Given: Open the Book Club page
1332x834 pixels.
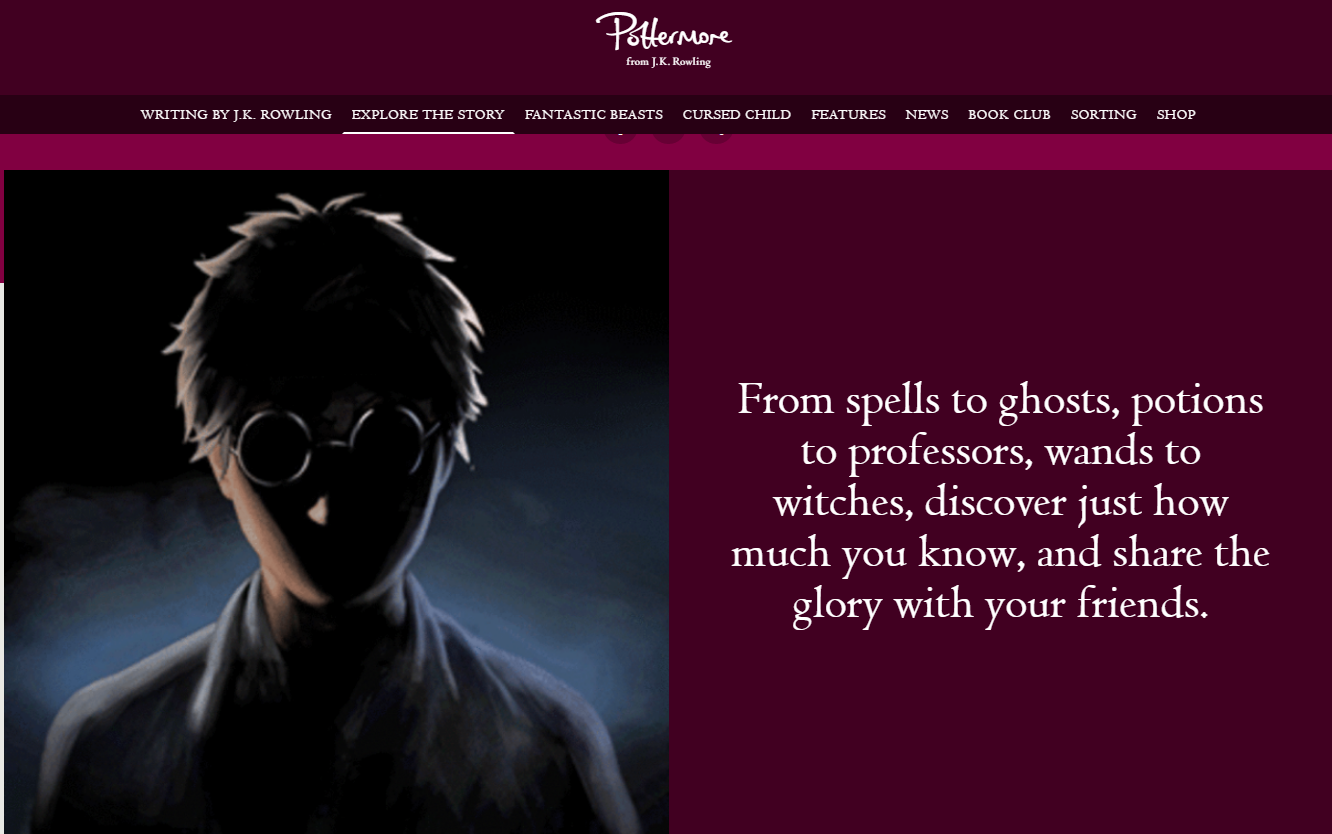Looking at the screenshot, I should (x=1009, y=115).
